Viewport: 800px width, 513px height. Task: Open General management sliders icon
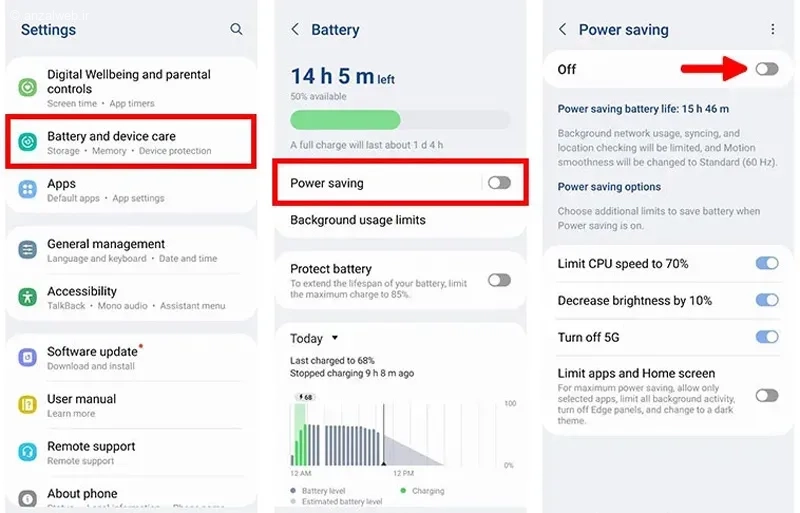(x=28, y=250)
